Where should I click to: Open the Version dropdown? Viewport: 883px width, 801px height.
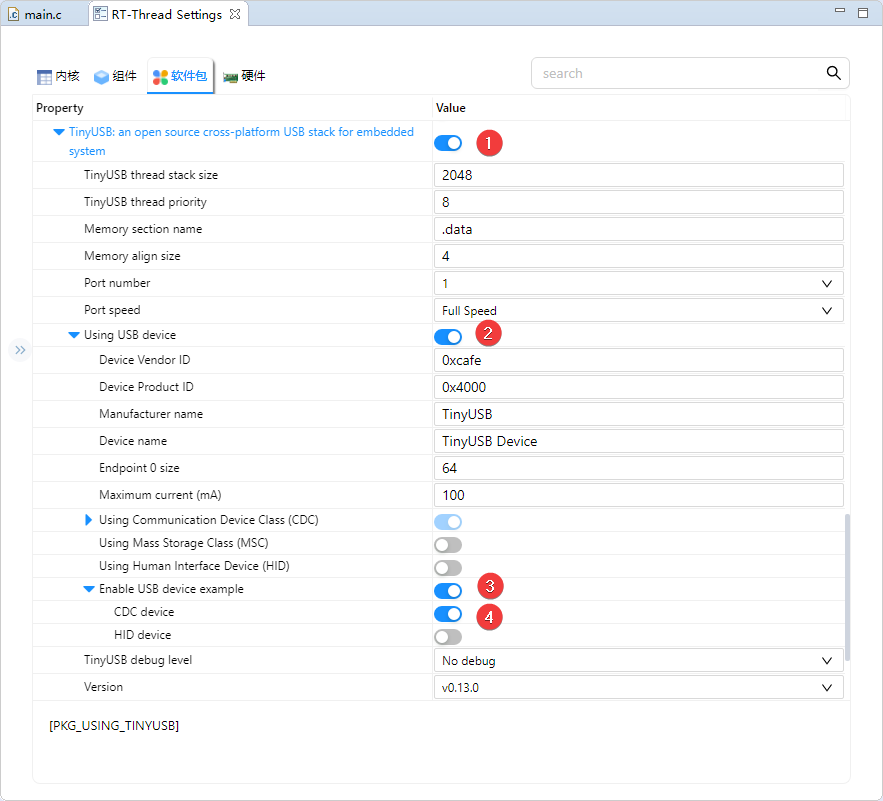pyautogui.click(x=639, y=687)
